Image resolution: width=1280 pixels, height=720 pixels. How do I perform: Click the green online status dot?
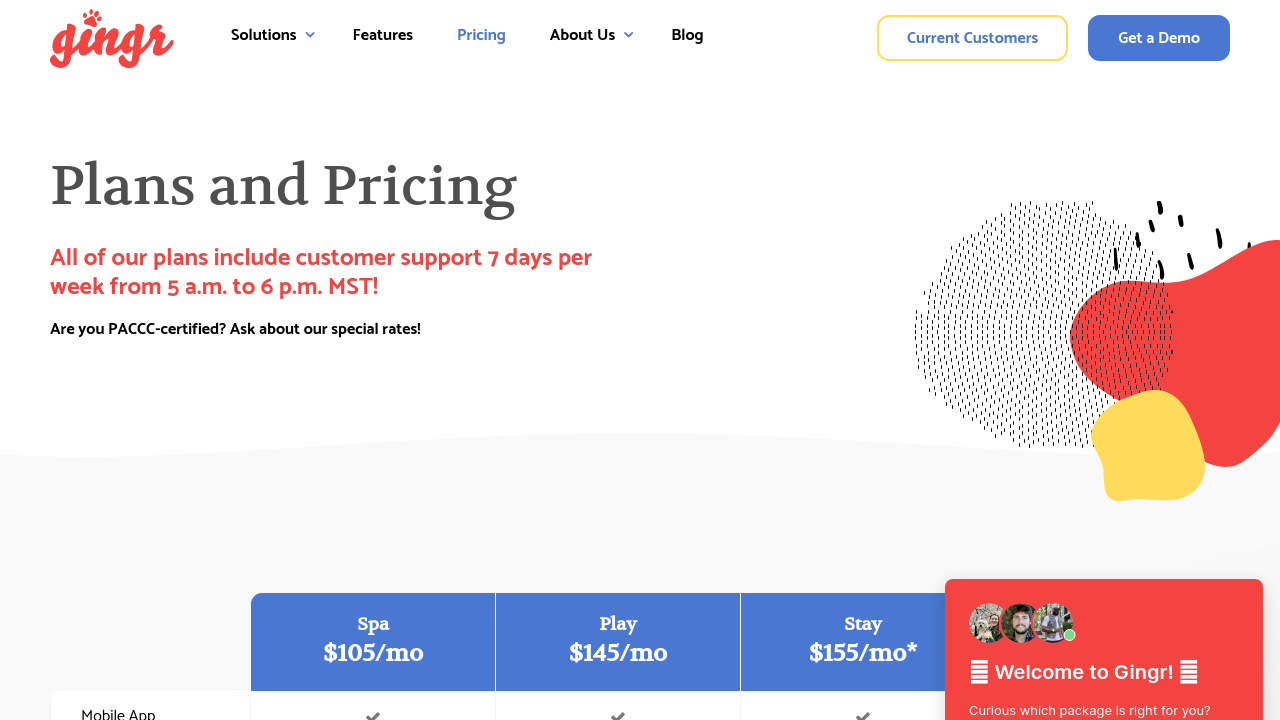pyautogui.click(x=1069, y=635)
